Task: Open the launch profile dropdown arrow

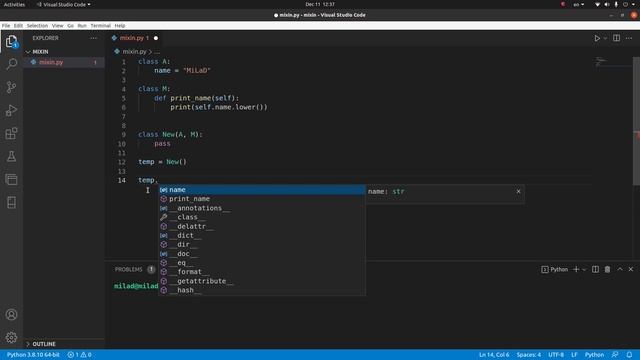Action: [584, 269]
